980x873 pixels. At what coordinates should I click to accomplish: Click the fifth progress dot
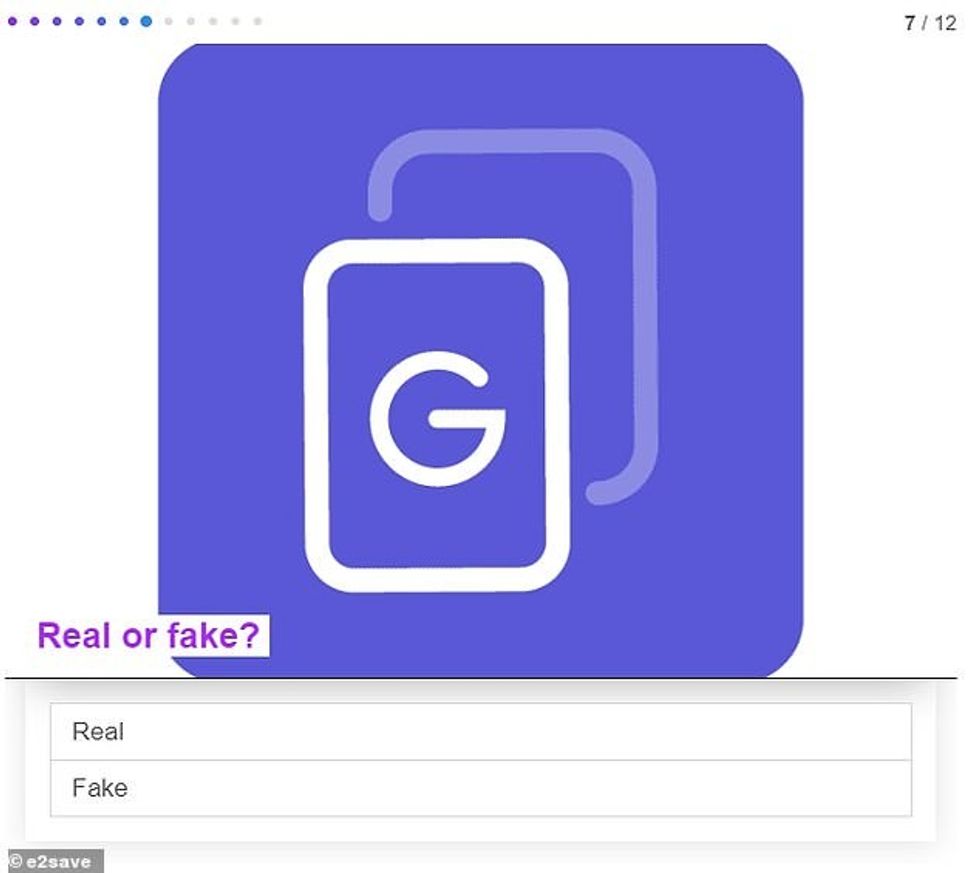(x=102, y=21)
